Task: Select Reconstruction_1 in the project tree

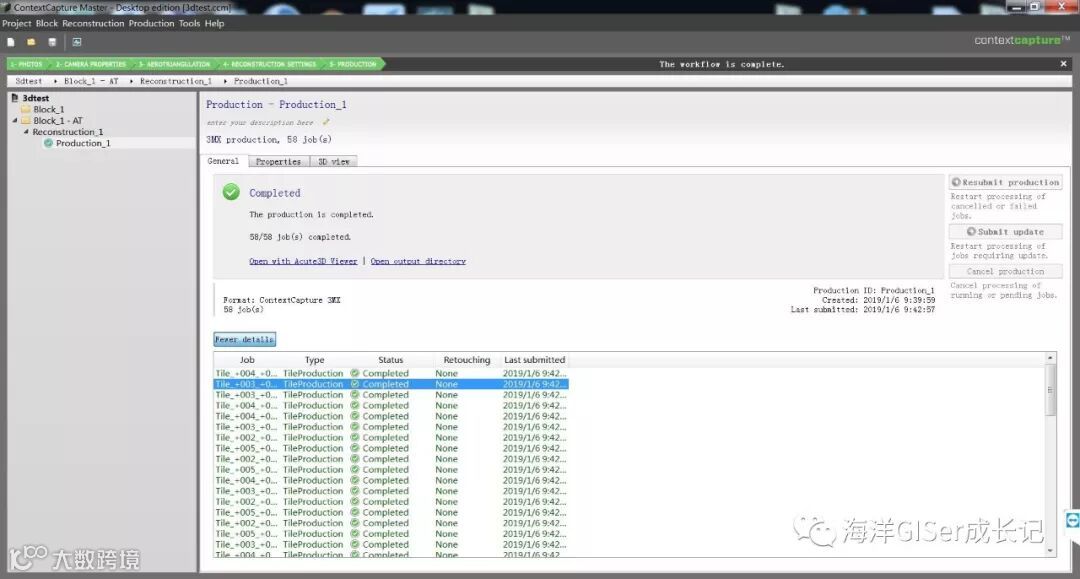Action: tap(68, 132)
